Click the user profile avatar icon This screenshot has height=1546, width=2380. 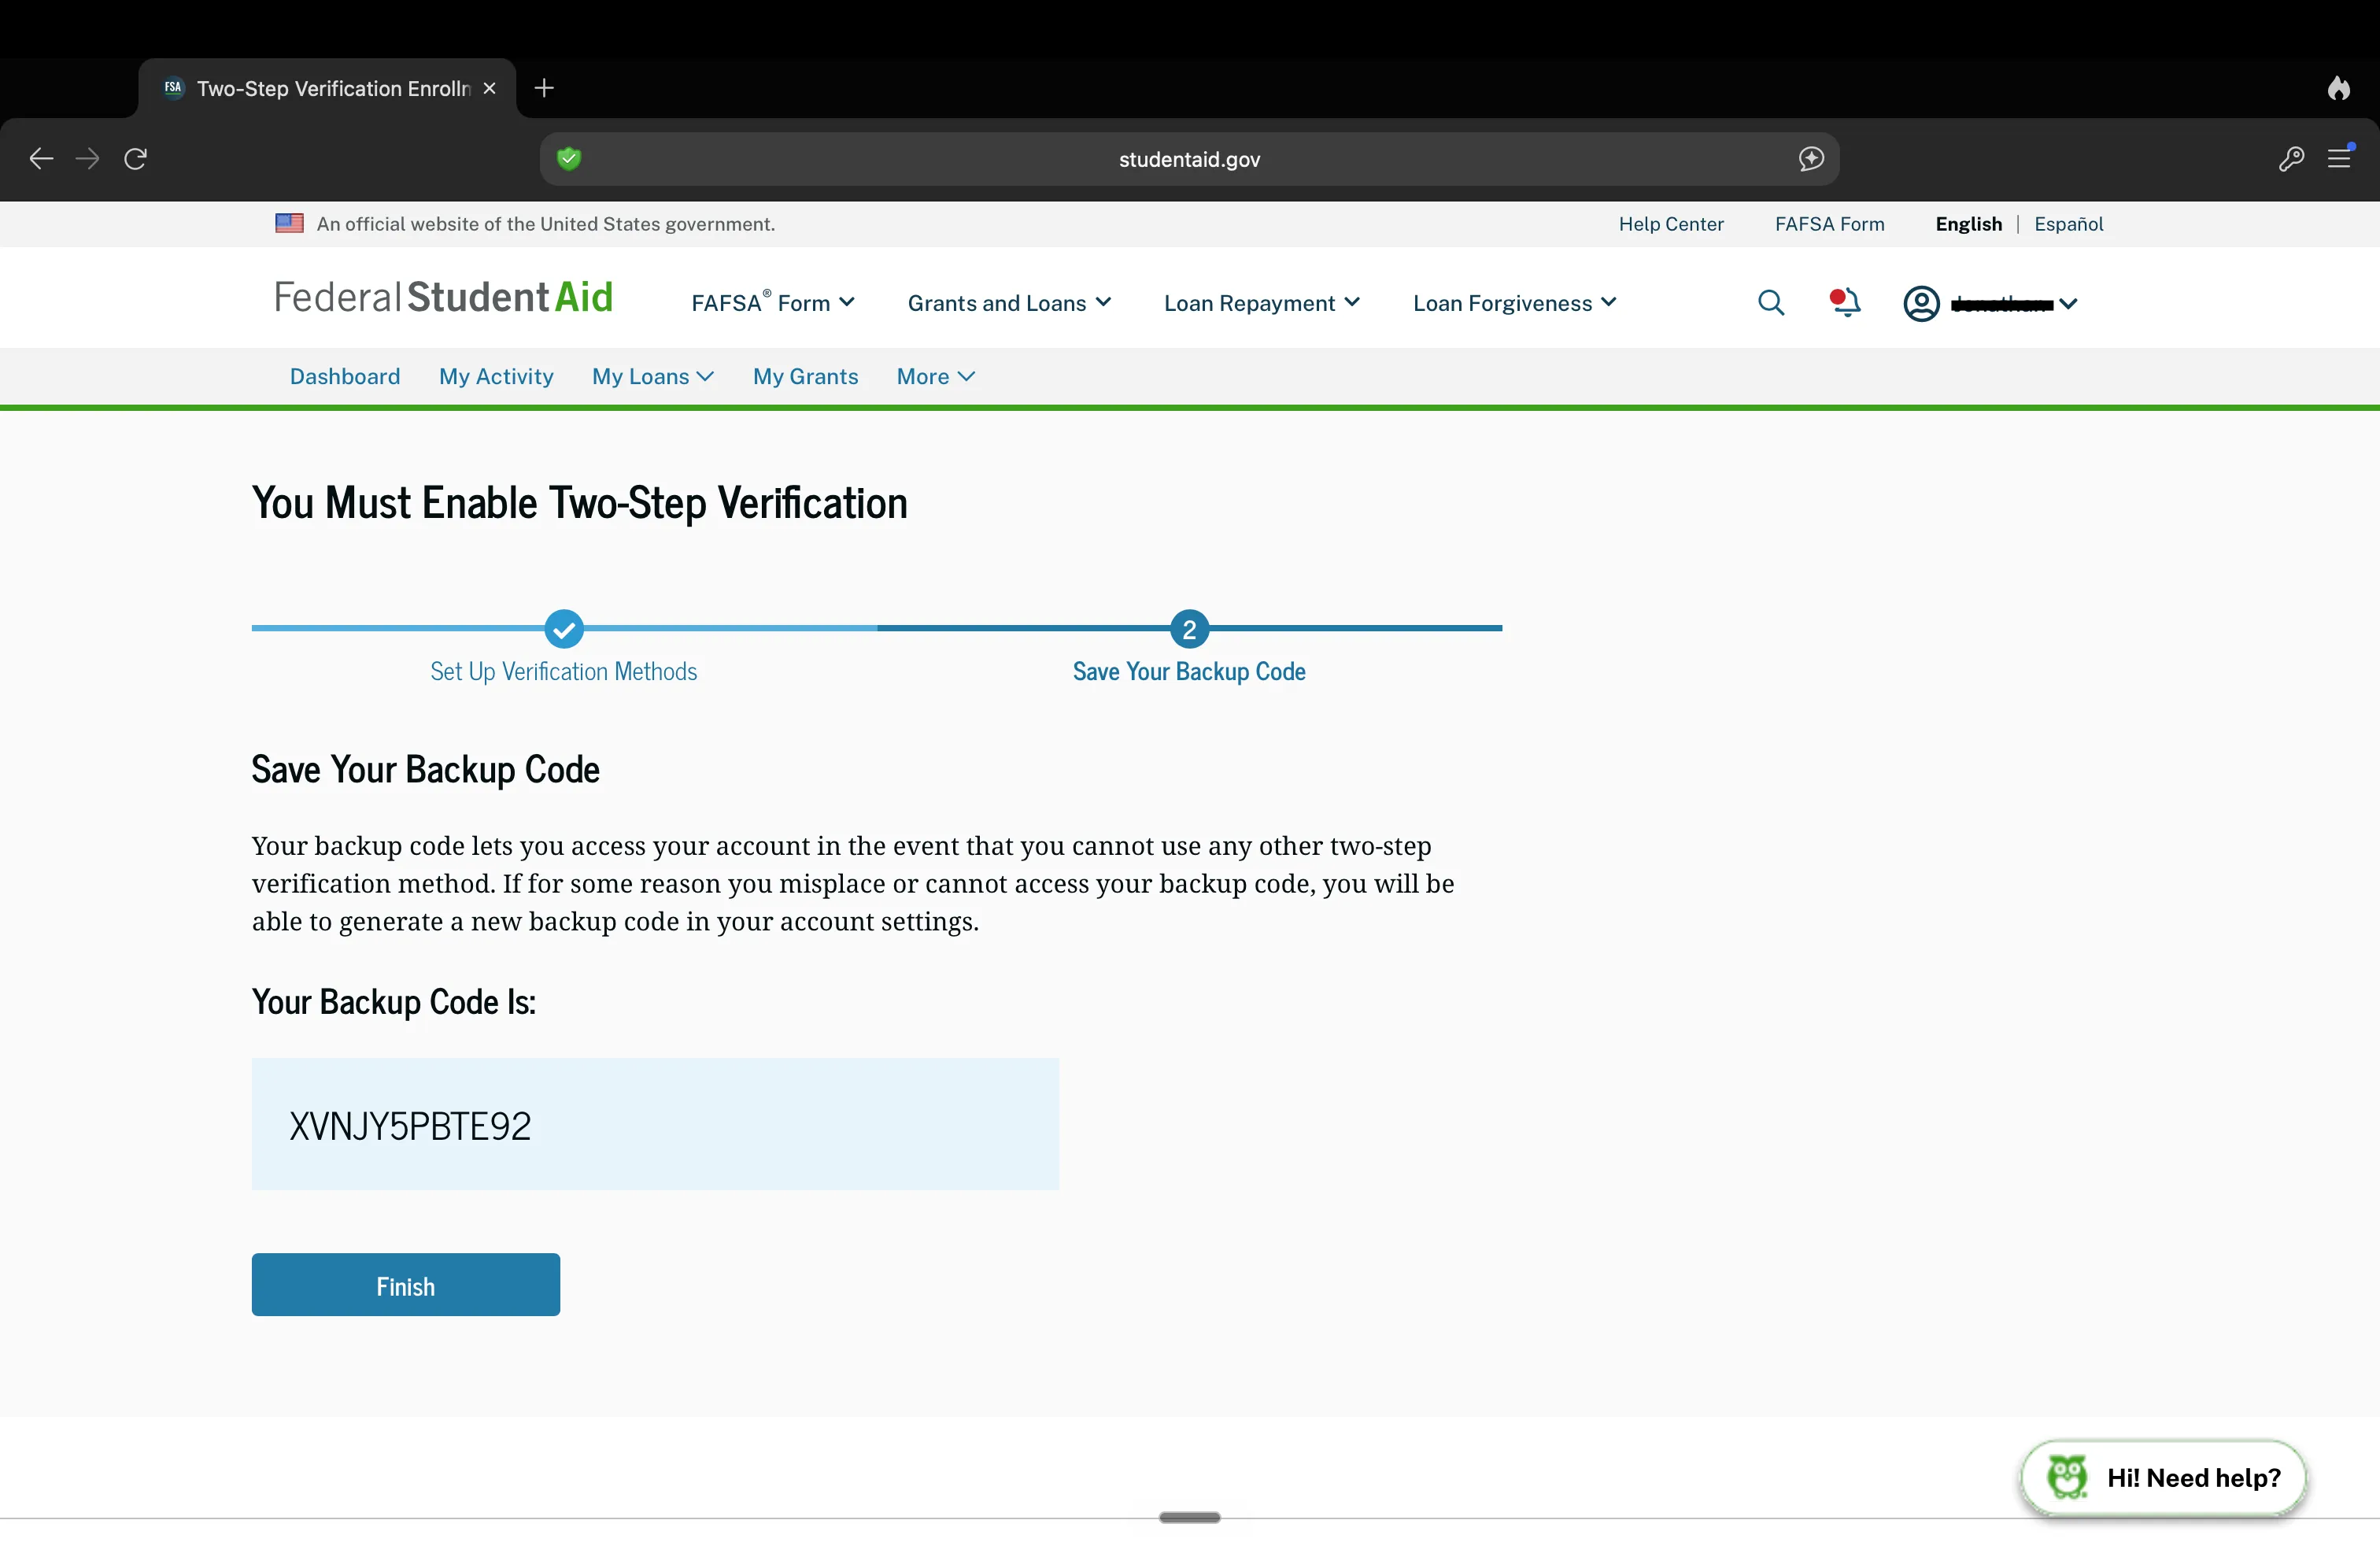coord(1921,303)
